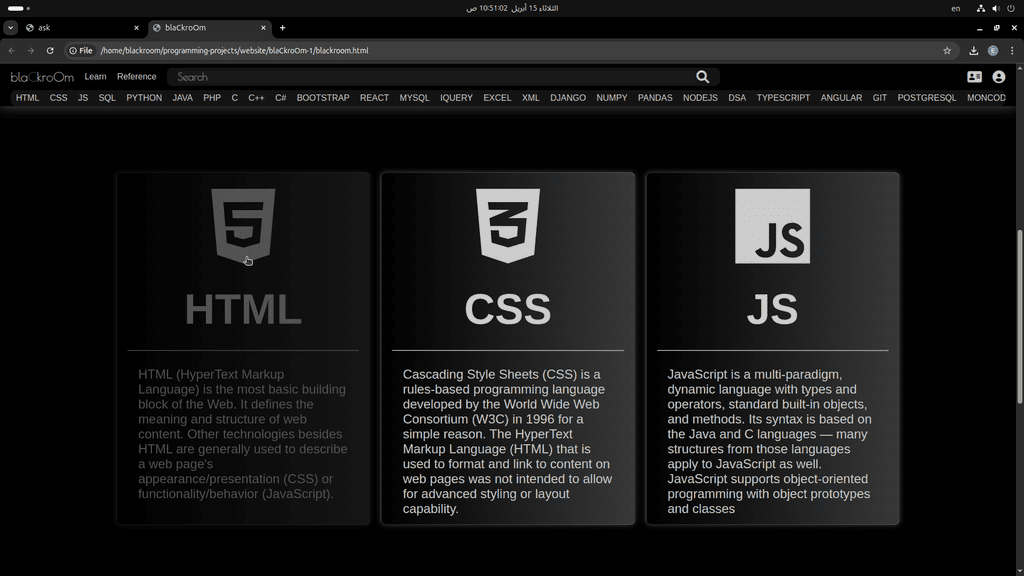Select ANGULAR in the language bar

tap(842, 98)
